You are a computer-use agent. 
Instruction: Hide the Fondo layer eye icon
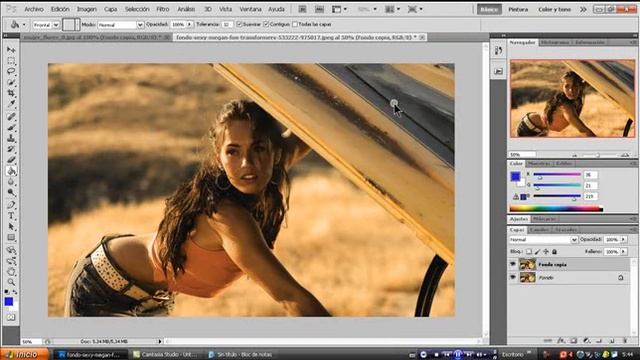tap(513, 278)
